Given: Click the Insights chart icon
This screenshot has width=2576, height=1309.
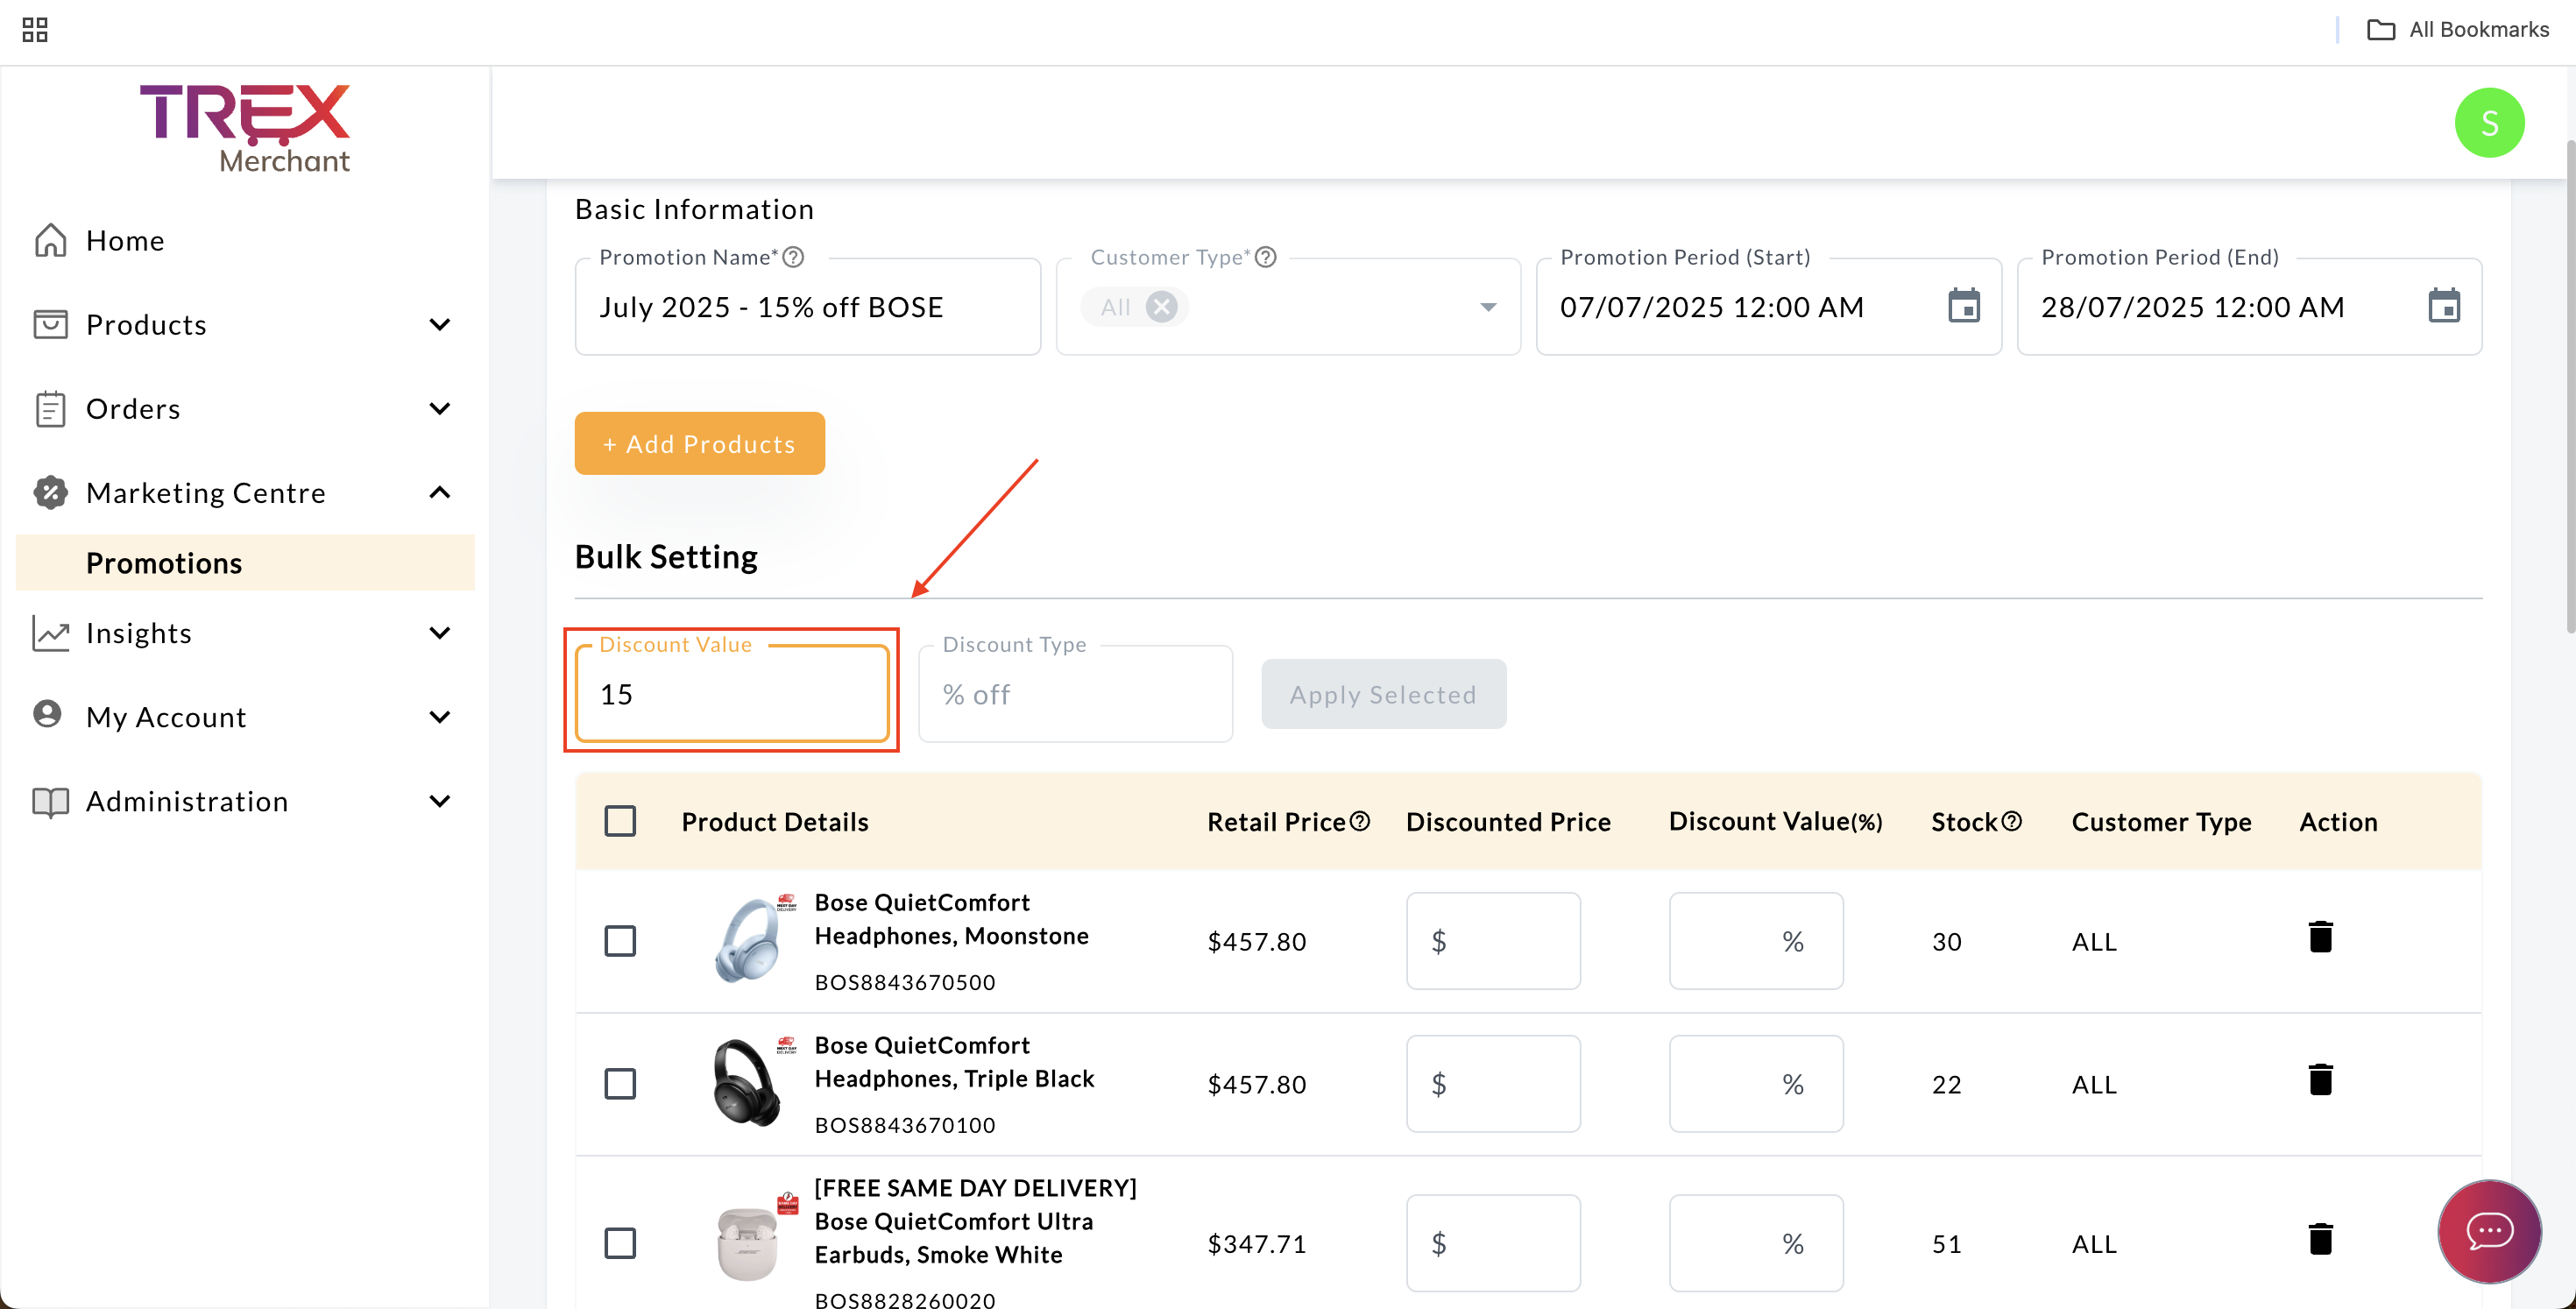Looking at the screenshot, I should pyautogui.click(x=50, y=633).
